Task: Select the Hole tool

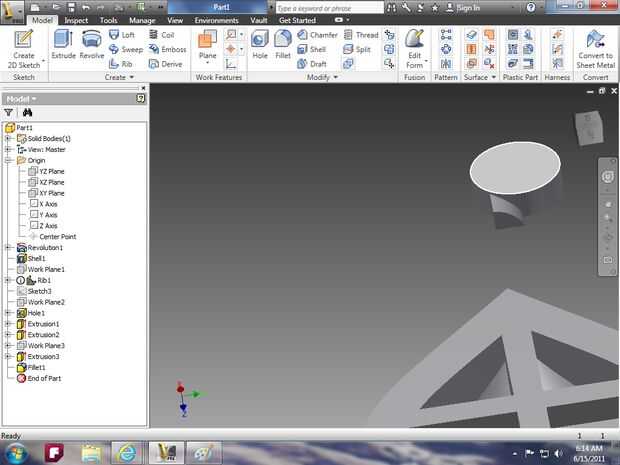Action: point(260,44)
